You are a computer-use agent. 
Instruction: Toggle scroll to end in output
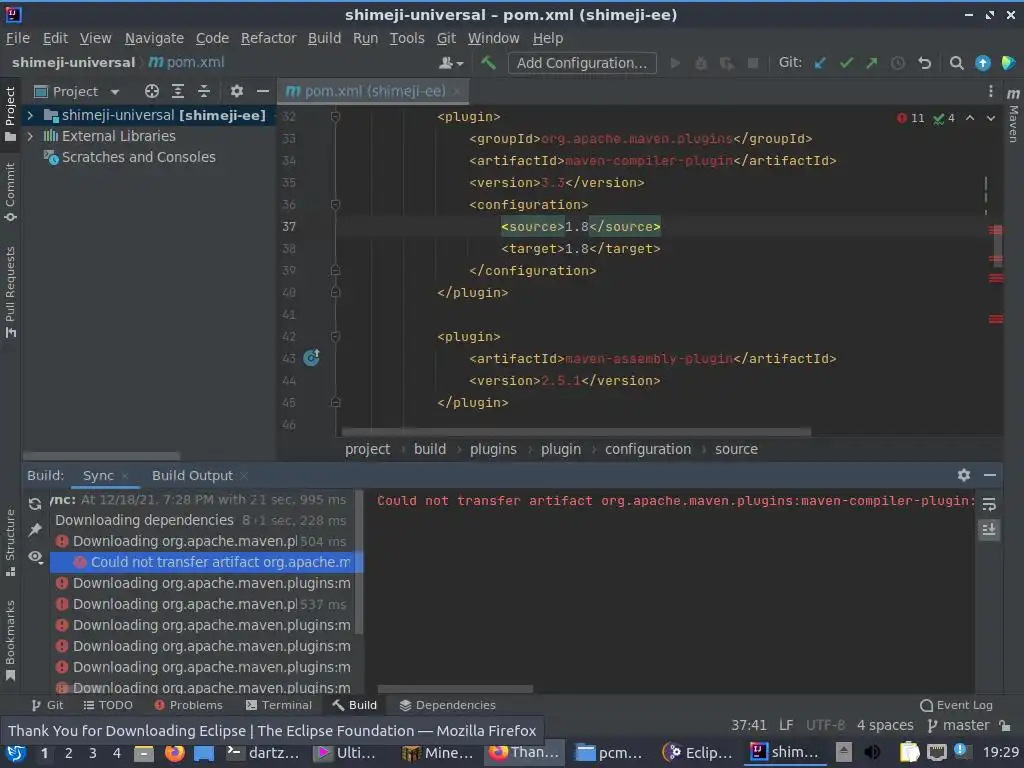(989, 530)
